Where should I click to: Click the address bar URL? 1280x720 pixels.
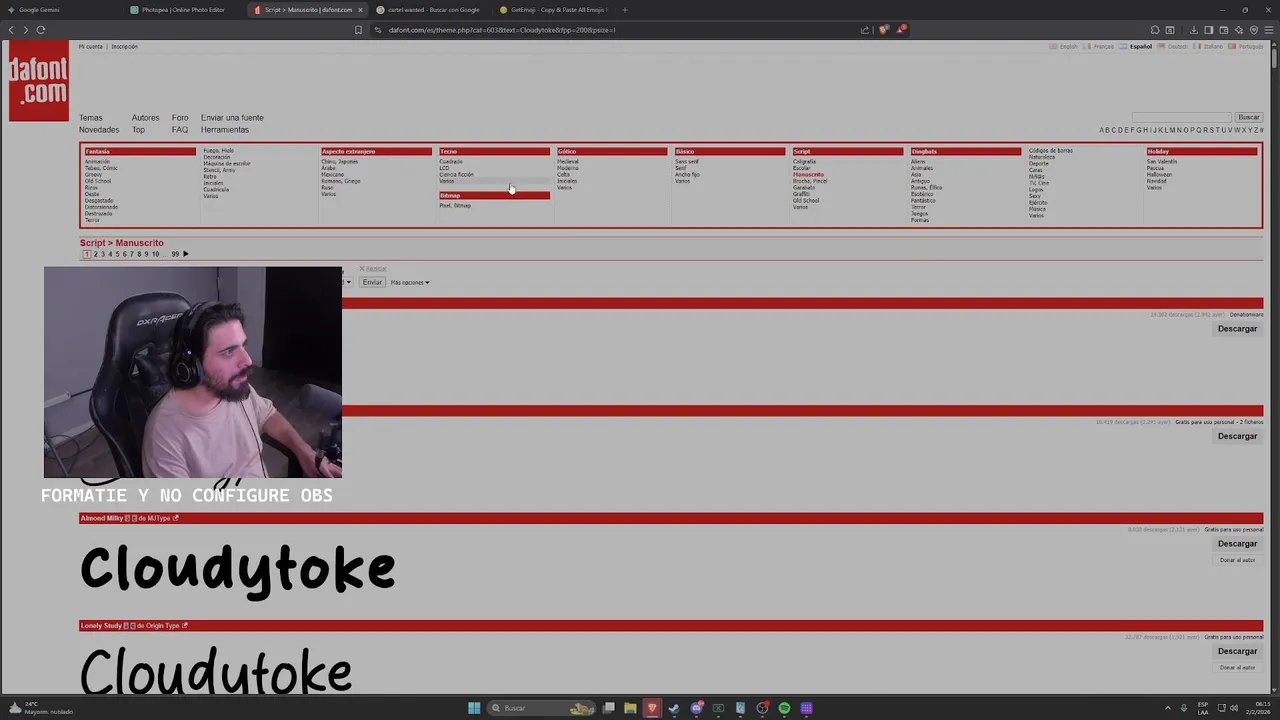click(501, 30)
